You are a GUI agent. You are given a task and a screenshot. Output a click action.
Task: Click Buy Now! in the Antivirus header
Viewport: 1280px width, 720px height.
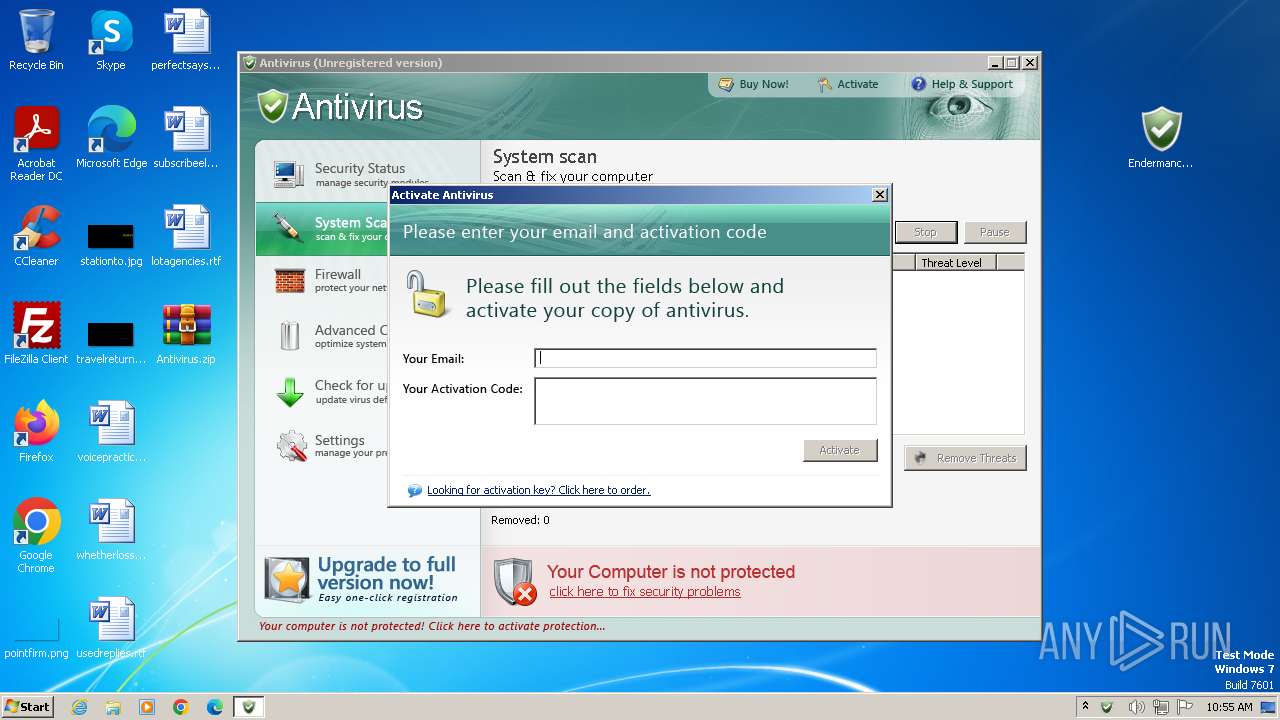click(x=754, y=84)
